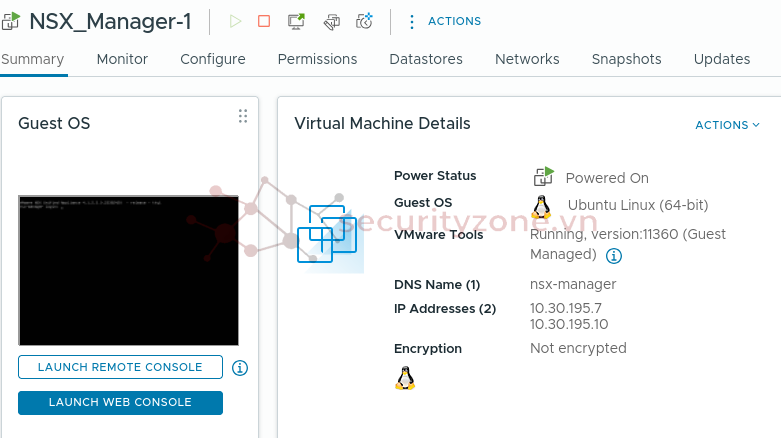Go to the Permissions tab
The image size is (781, 438).
tap(317, 59)
